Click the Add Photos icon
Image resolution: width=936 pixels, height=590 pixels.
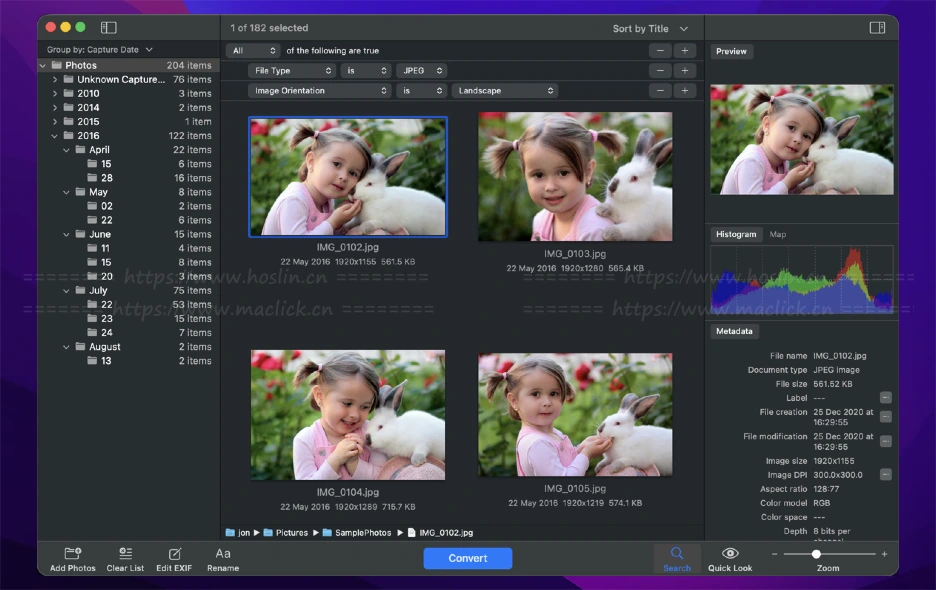click(x=72, y=554)
